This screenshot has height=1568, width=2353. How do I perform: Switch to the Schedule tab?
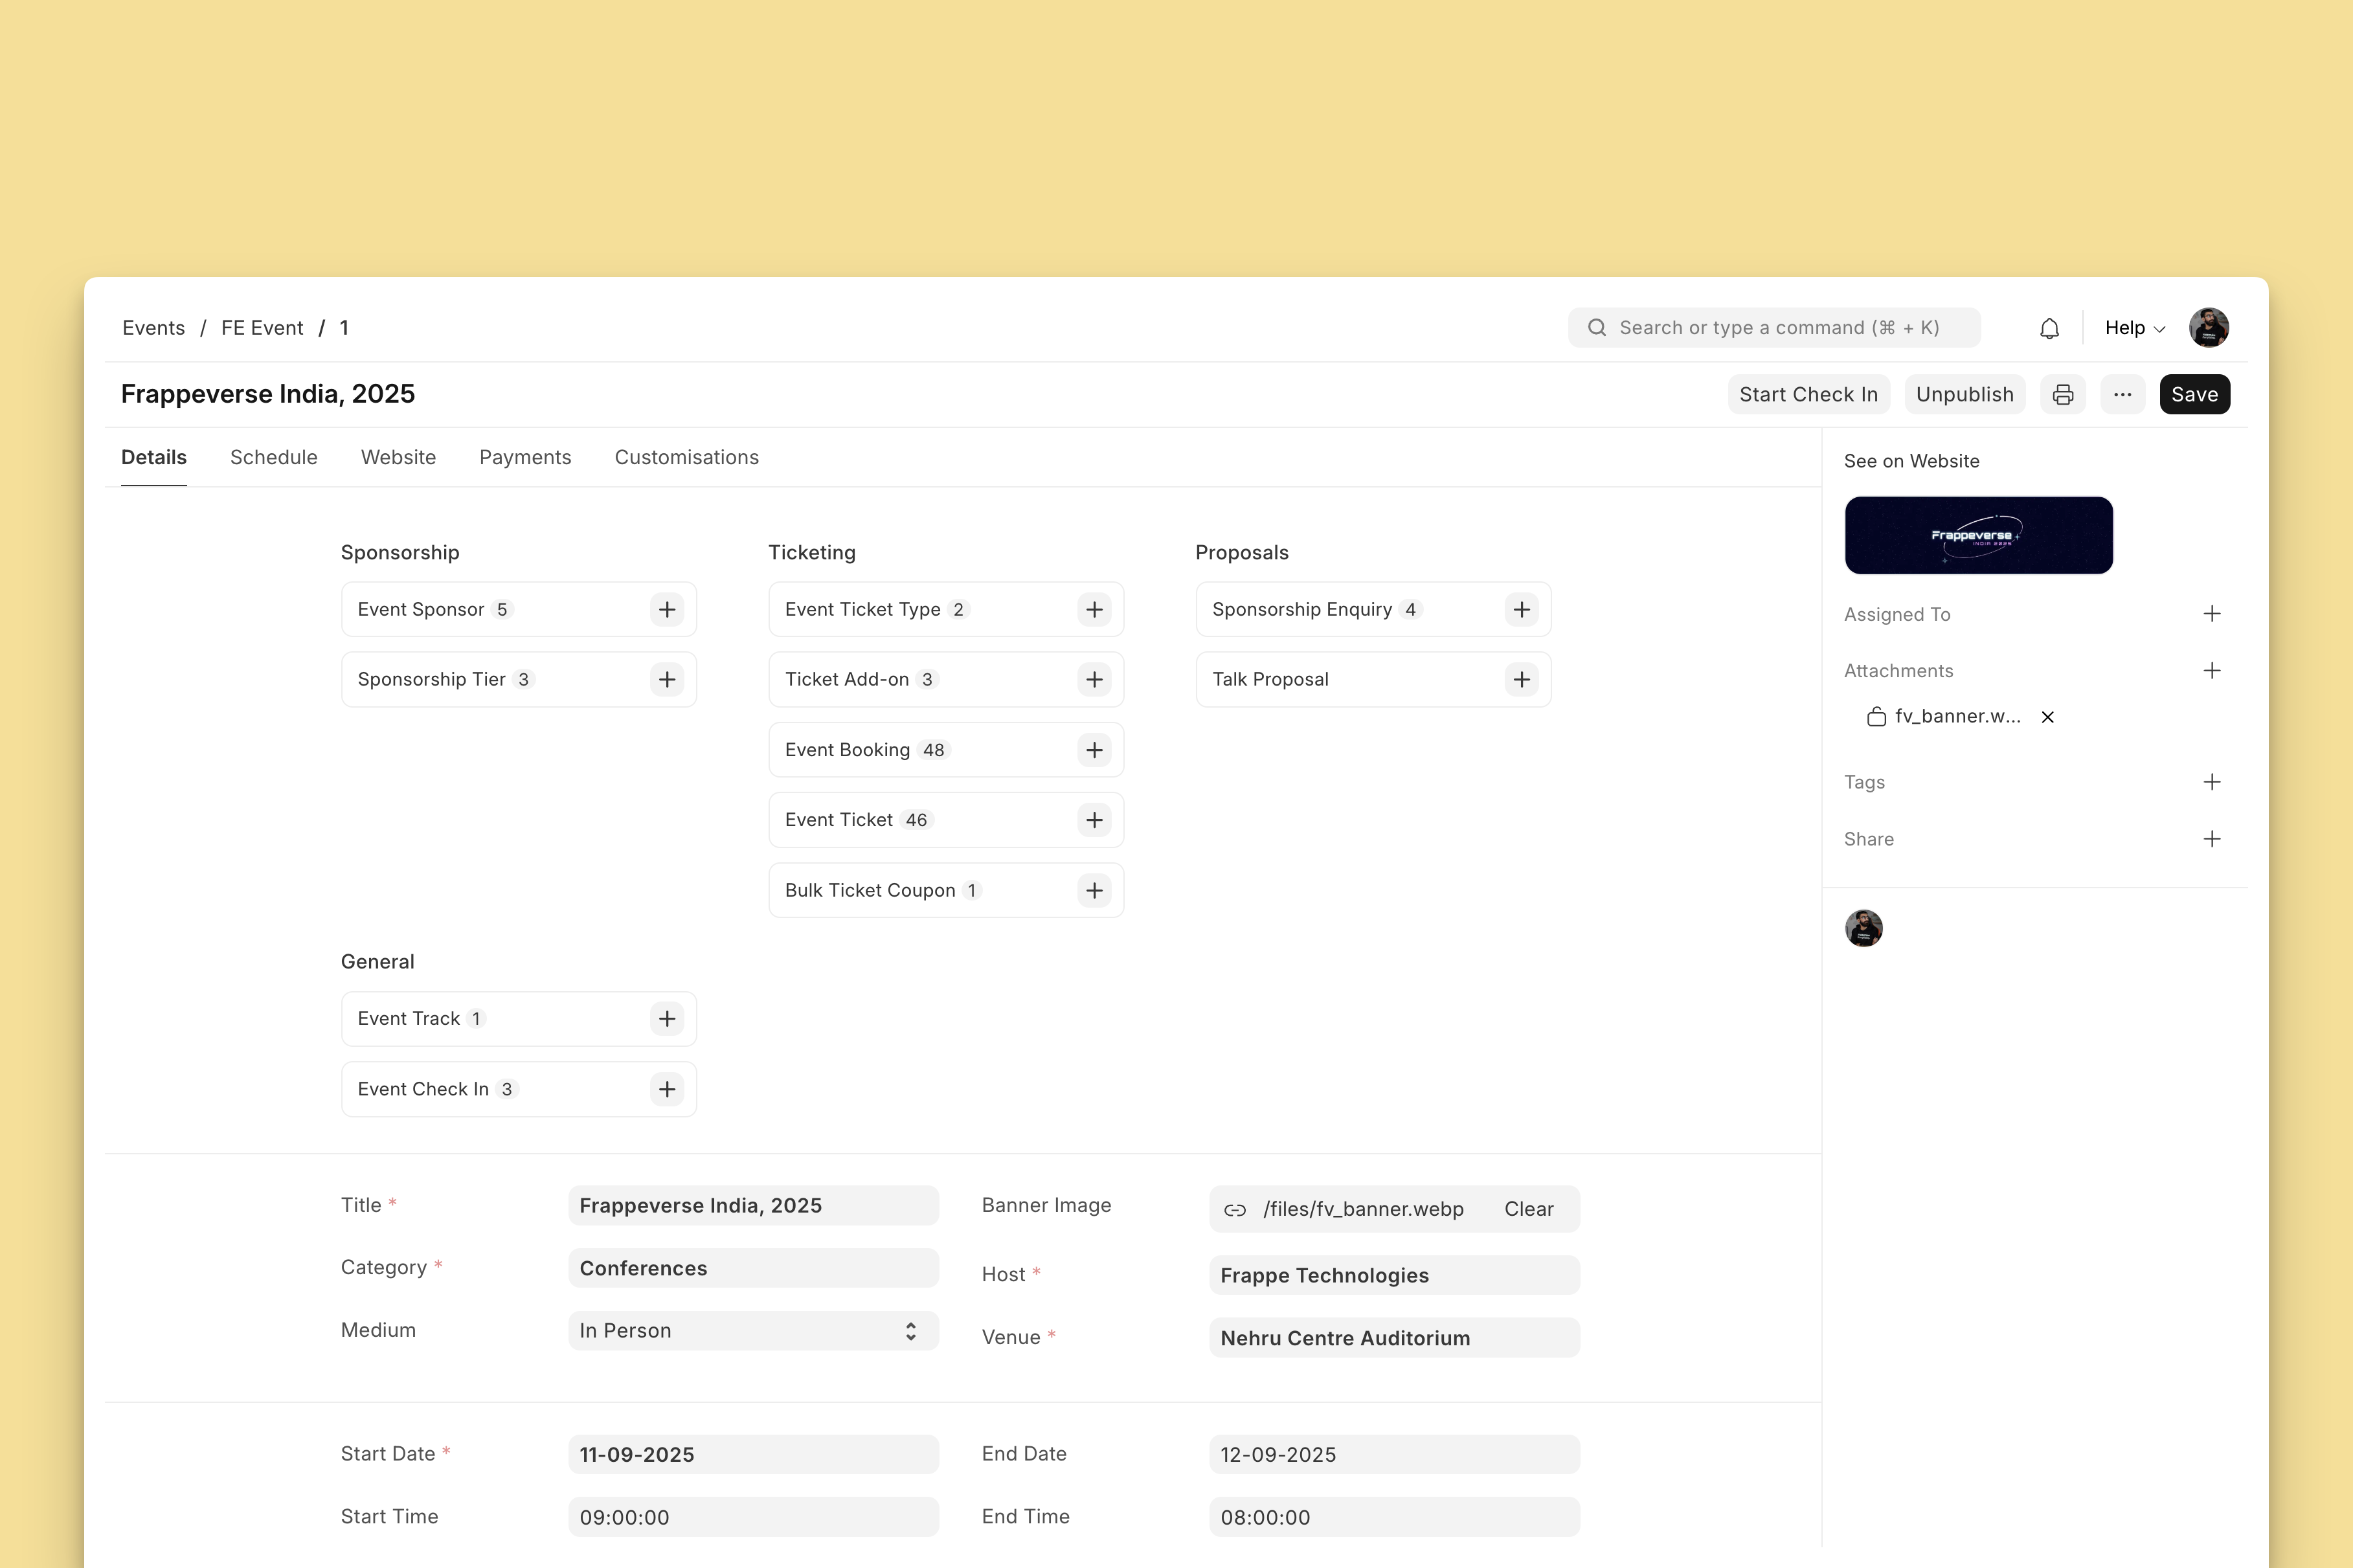pos(274,458)
